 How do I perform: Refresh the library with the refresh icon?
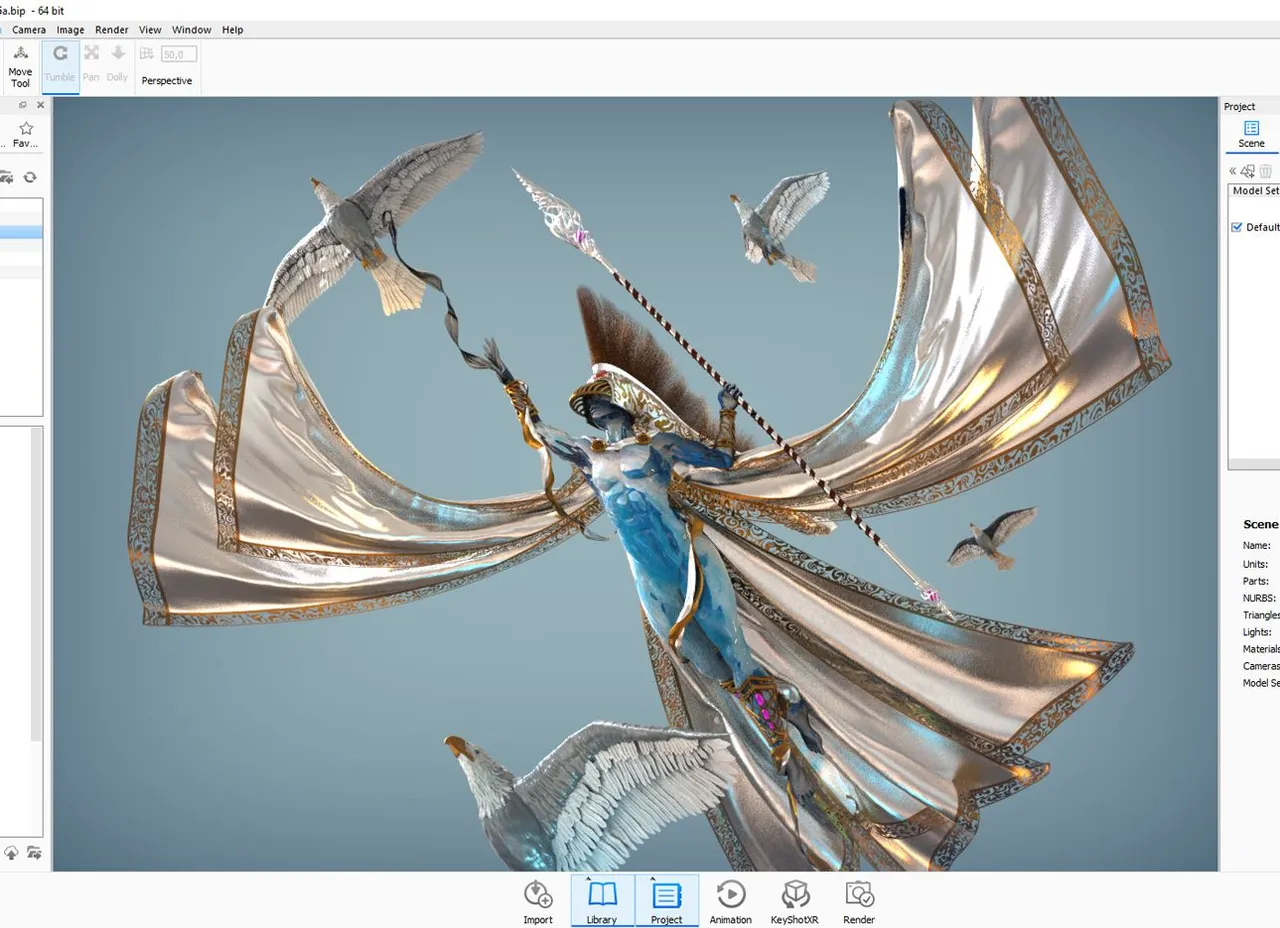[30, 177]
